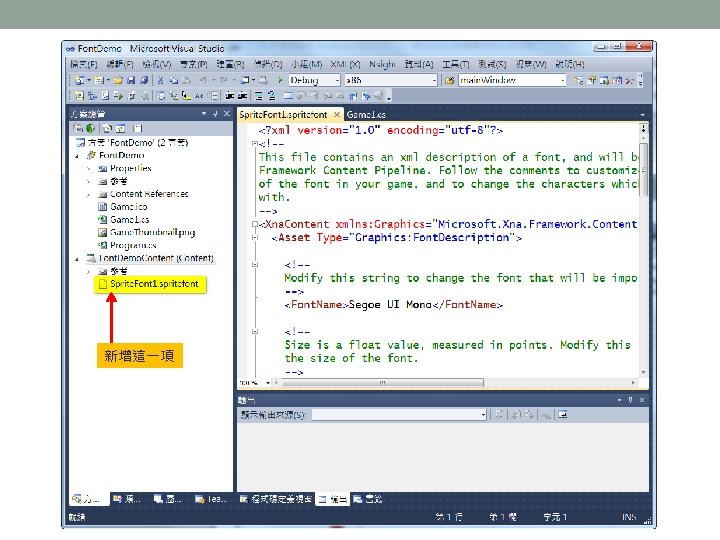
Task: Pin the Output panel
Action: point(630,400)
